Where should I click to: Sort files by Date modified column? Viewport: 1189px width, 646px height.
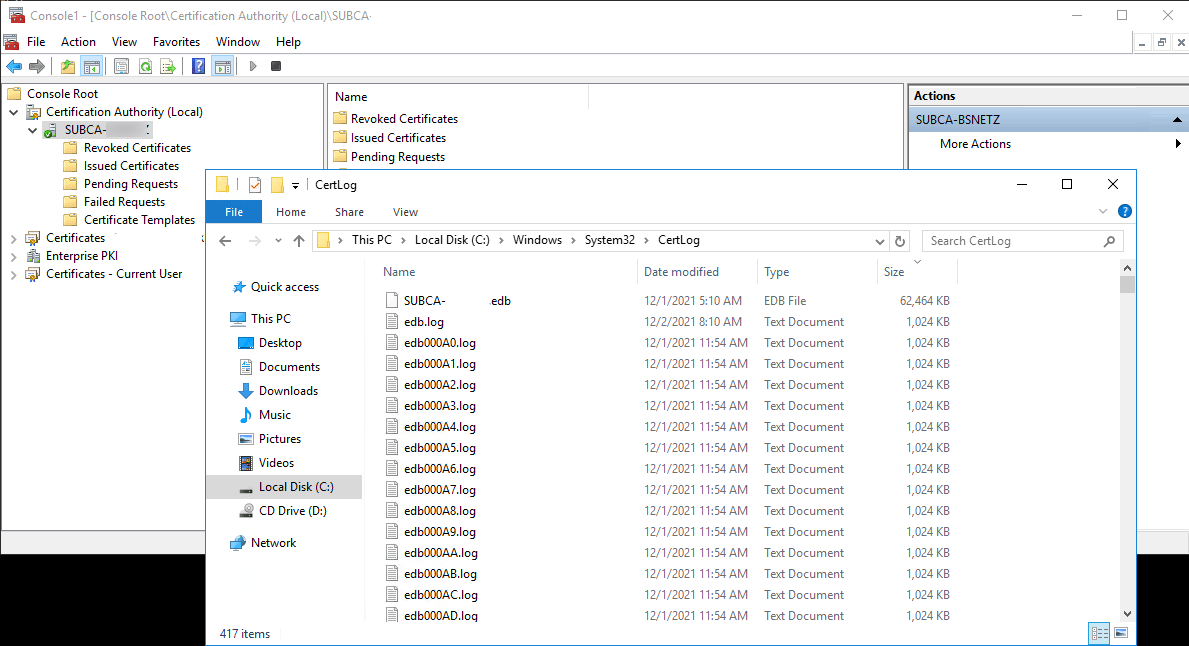[681, 272]
